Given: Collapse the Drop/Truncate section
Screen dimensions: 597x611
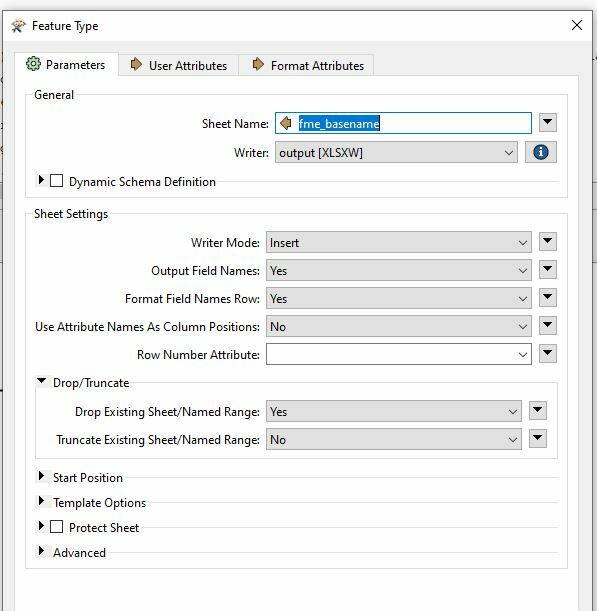Looking at the screenshot, I should coord(41,381).
